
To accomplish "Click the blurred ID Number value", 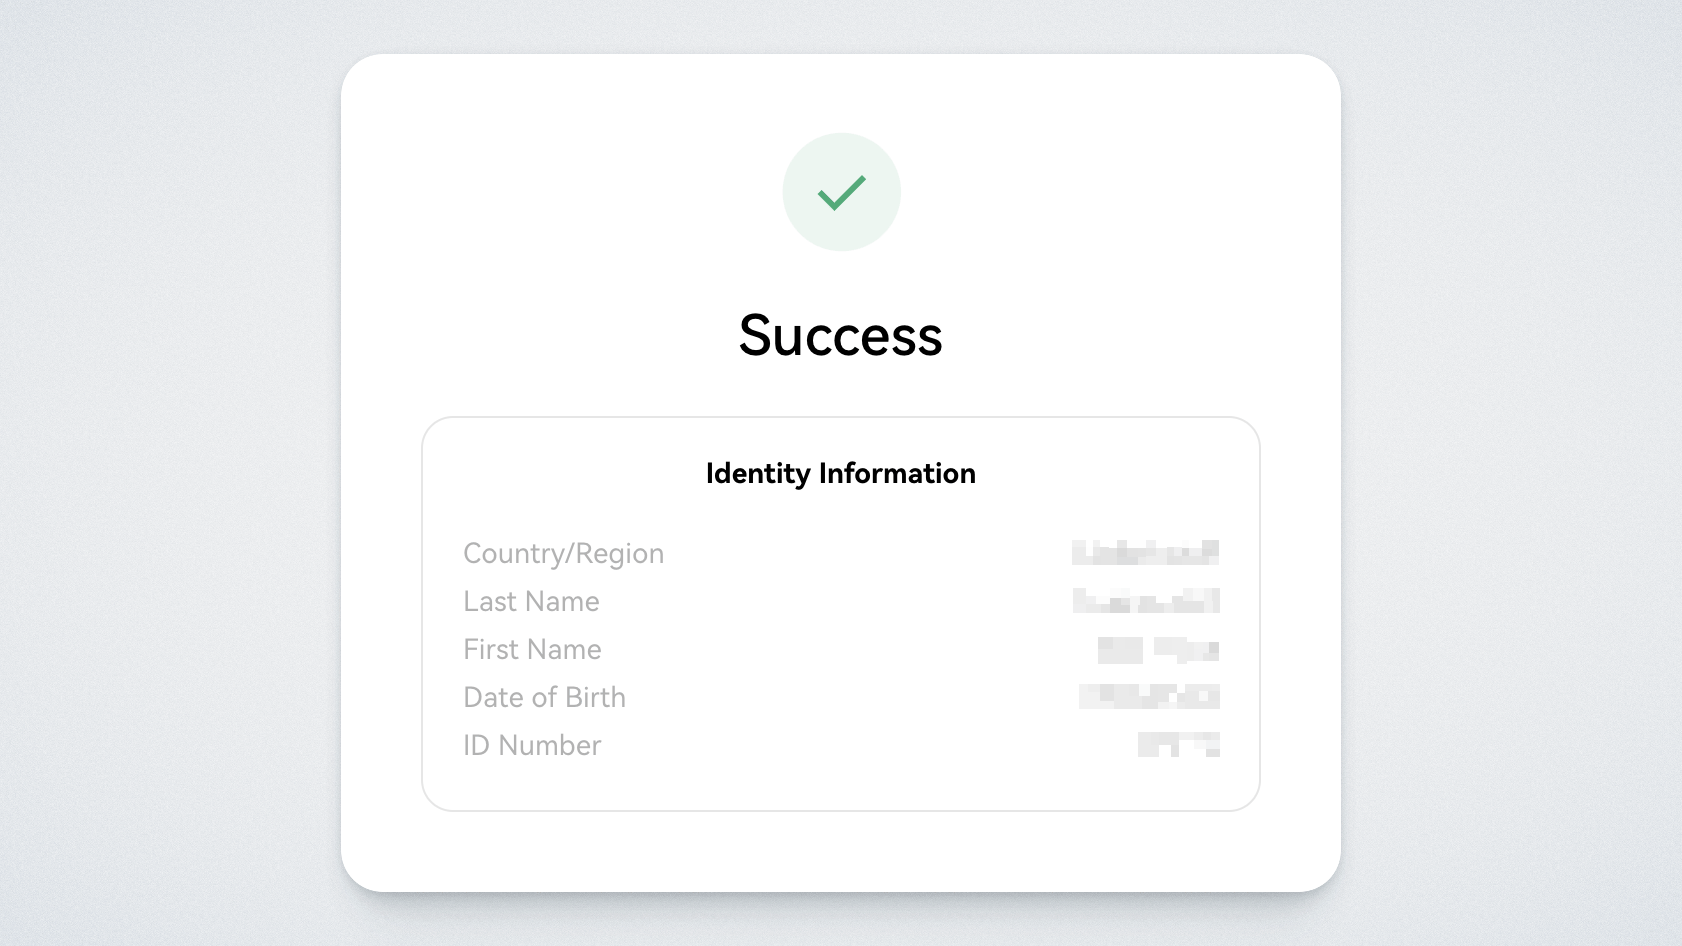I will [x=1179, y=744].
